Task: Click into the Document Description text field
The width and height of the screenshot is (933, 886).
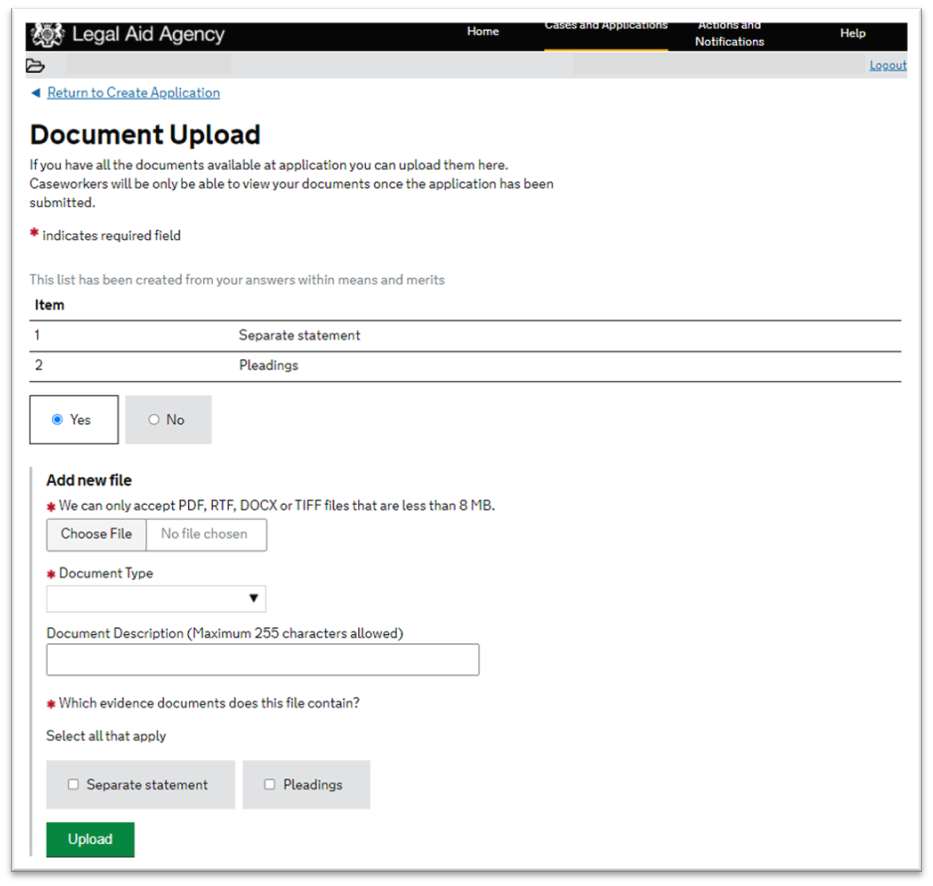Action: pyautogui.click(x=262, y=660)
